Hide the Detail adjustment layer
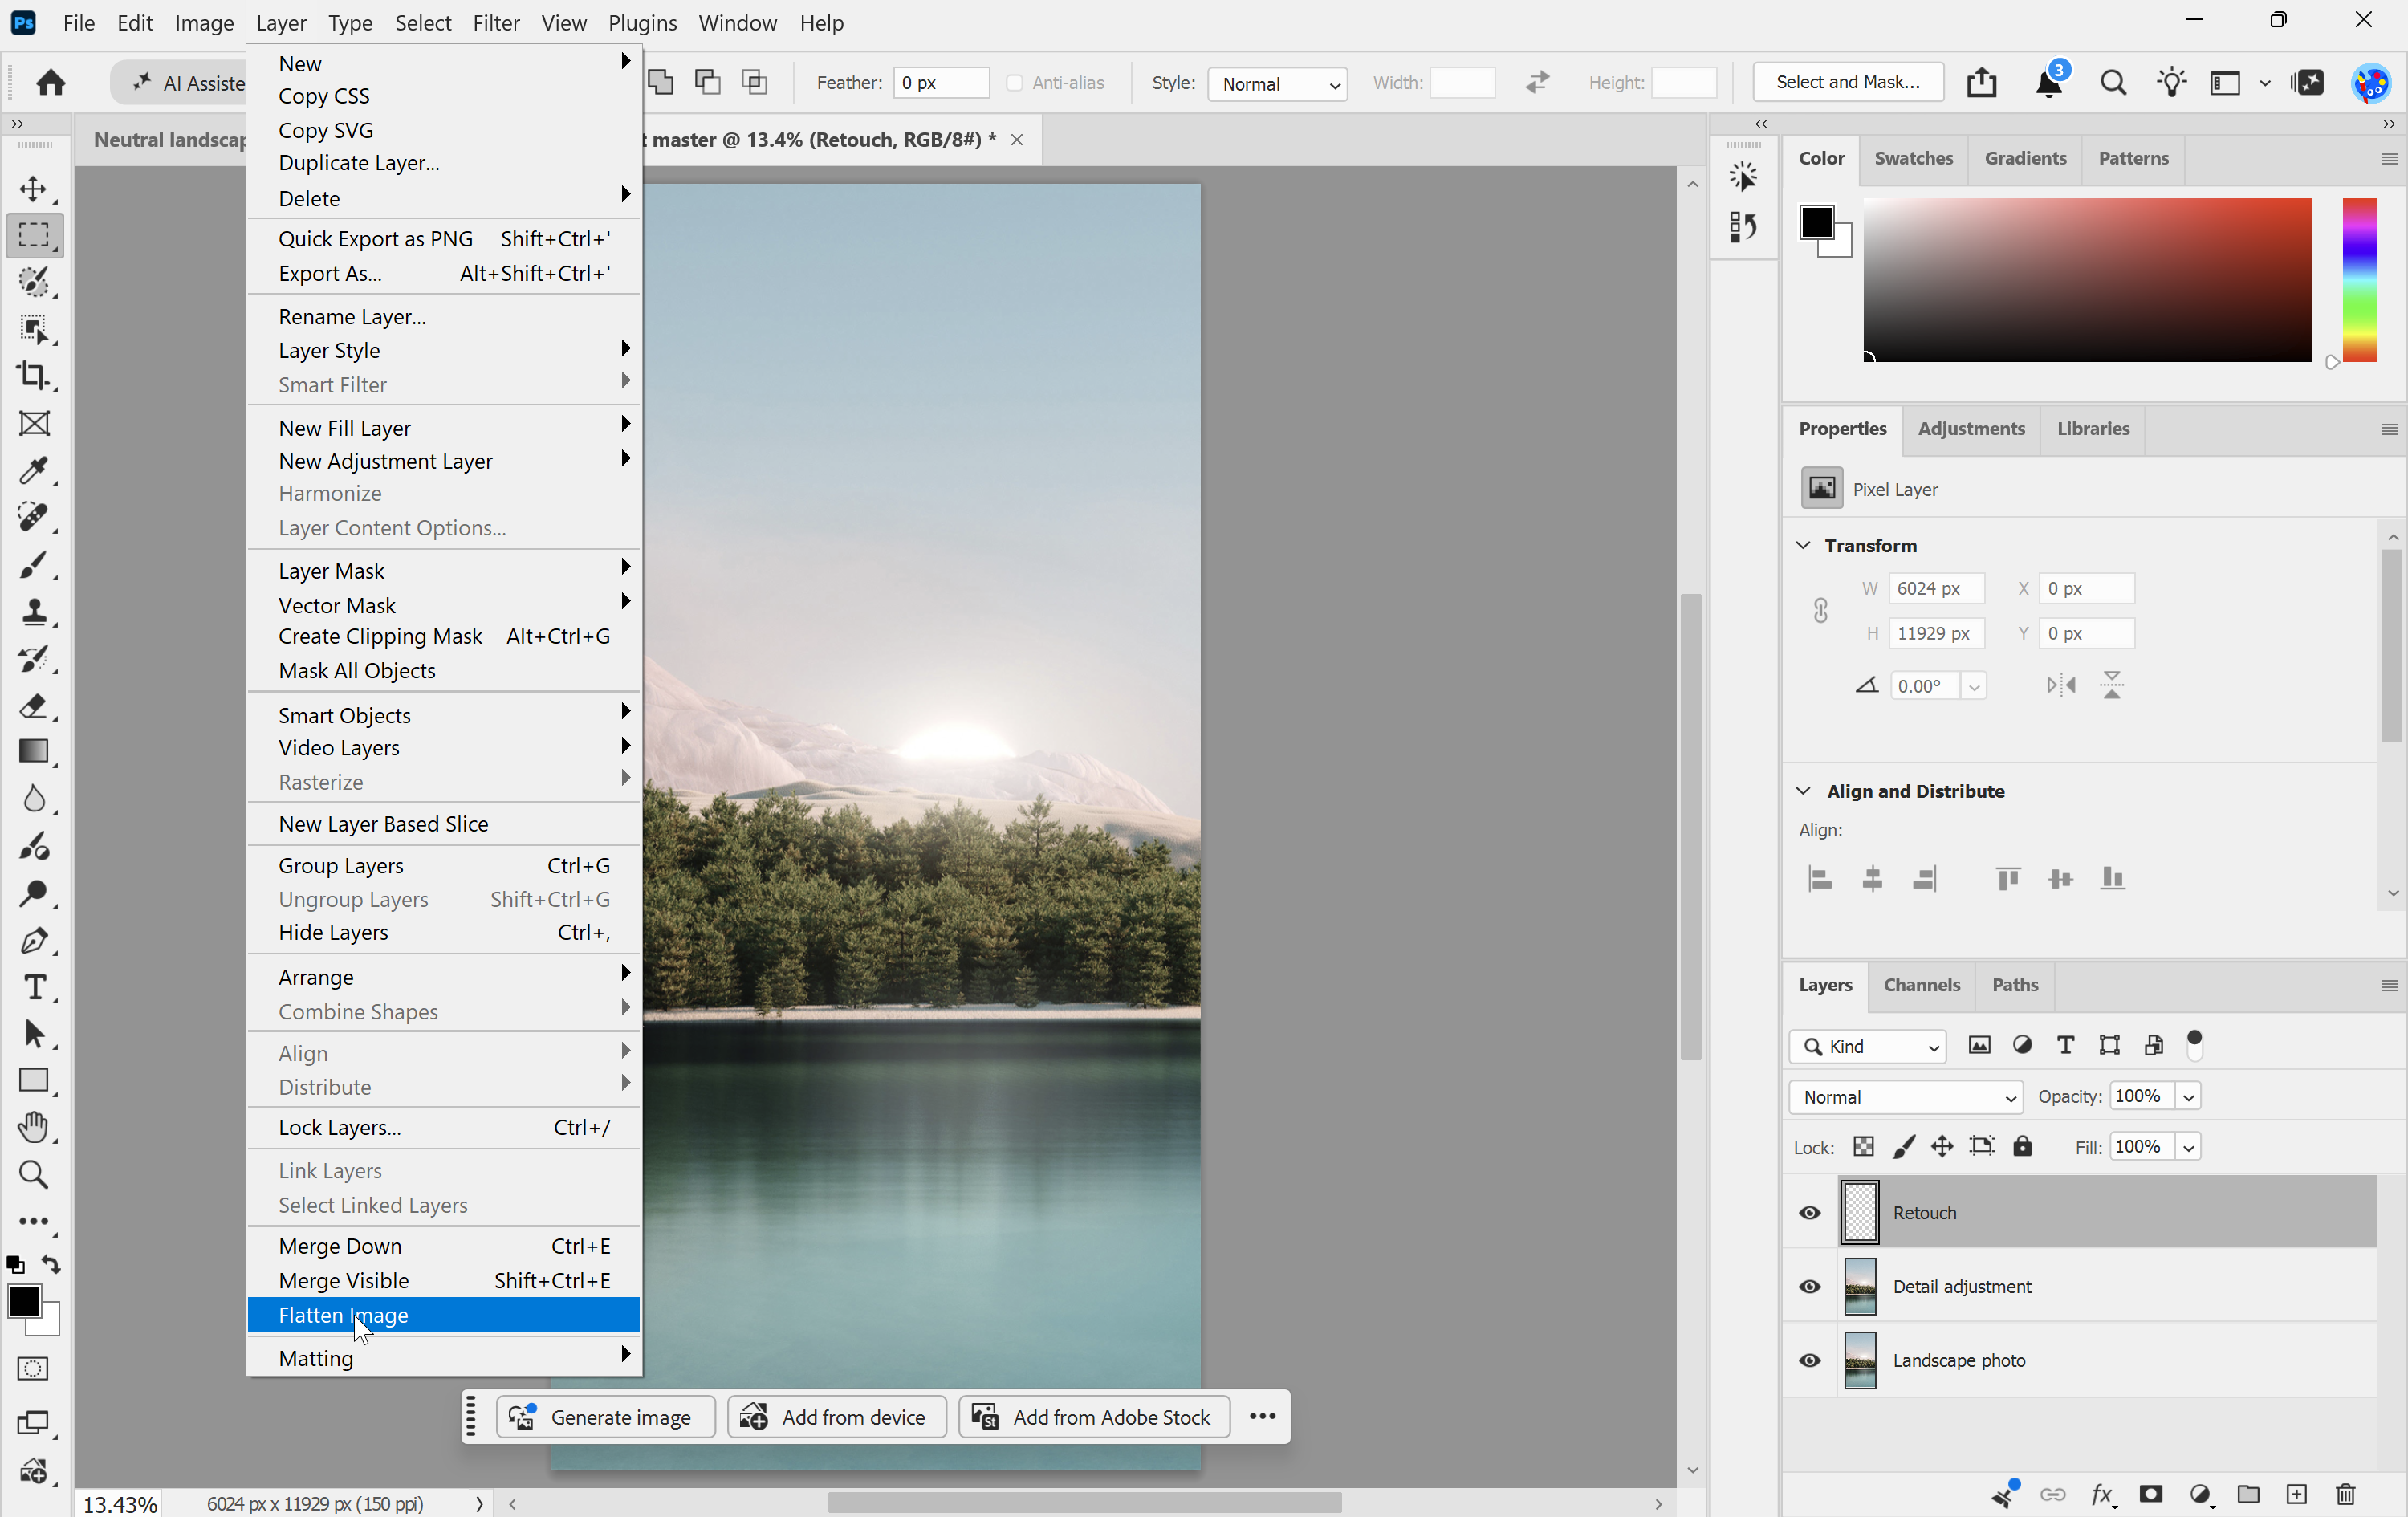 (1810, 1286)
